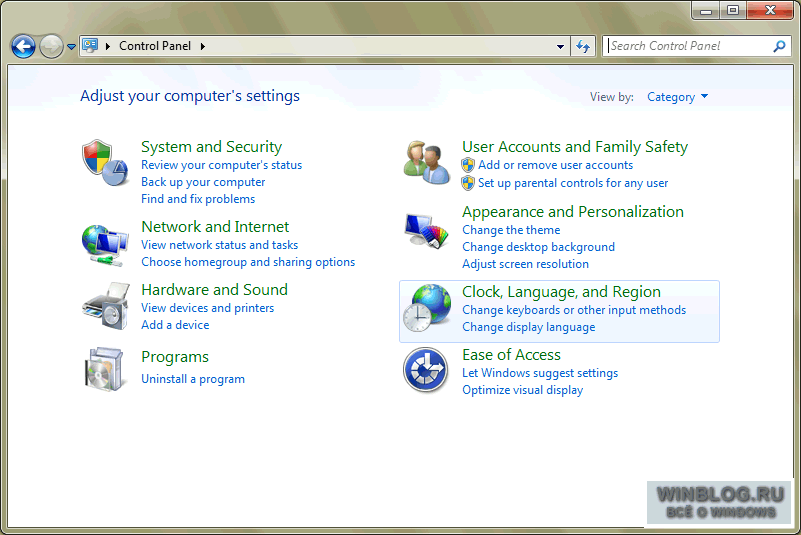This screenshot has width=801, height=535.
Task: Open the Clock, Language, and Region globe icon
Action: (427, 308)
